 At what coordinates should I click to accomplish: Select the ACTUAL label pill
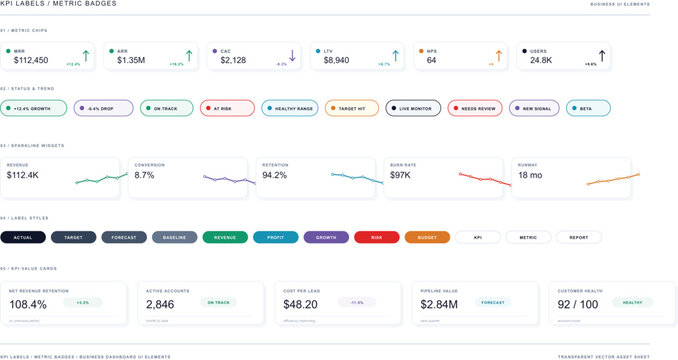(x=23, y=237)
